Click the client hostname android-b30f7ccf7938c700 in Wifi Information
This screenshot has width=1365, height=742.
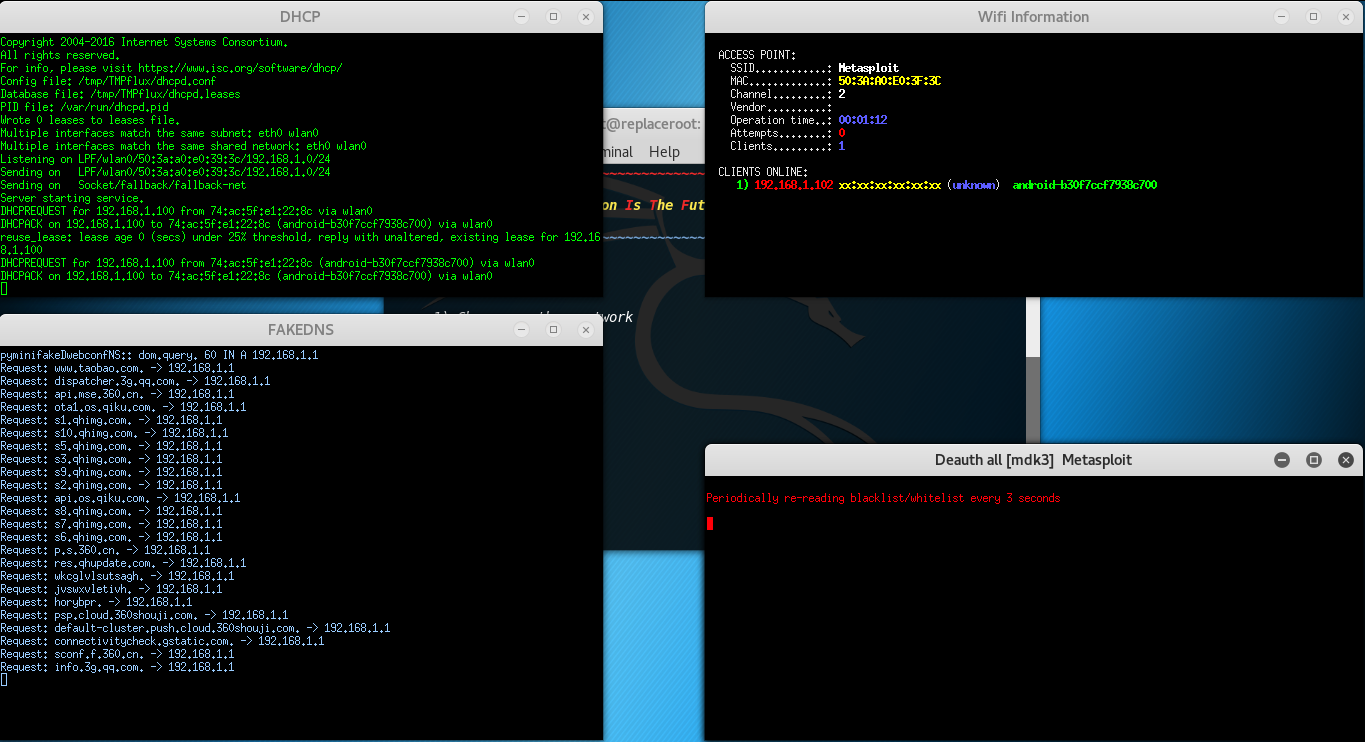point(1085,185)
